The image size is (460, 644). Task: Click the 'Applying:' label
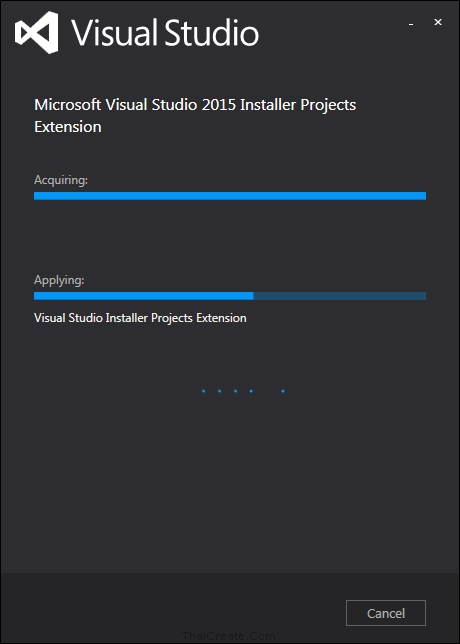pyautogui.click(x=59, y=281)
